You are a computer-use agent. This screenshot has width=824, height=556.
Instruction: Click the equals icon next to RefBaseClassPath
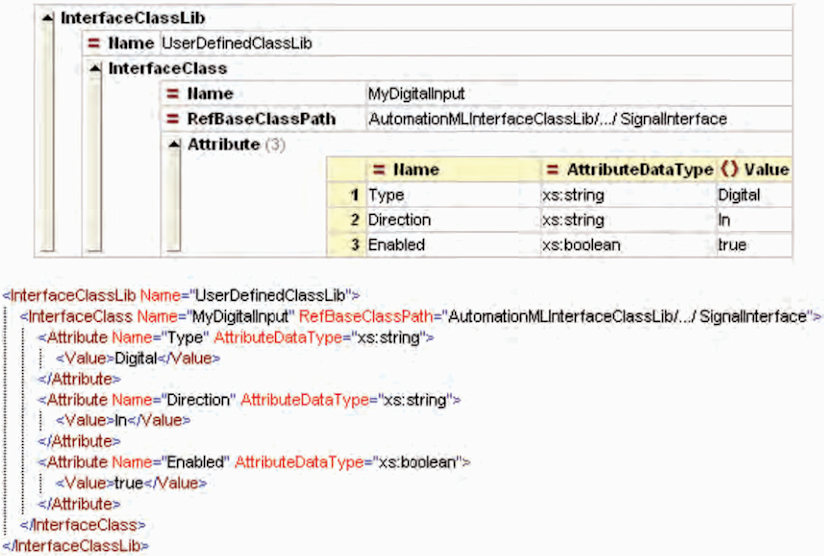point(172,119)
